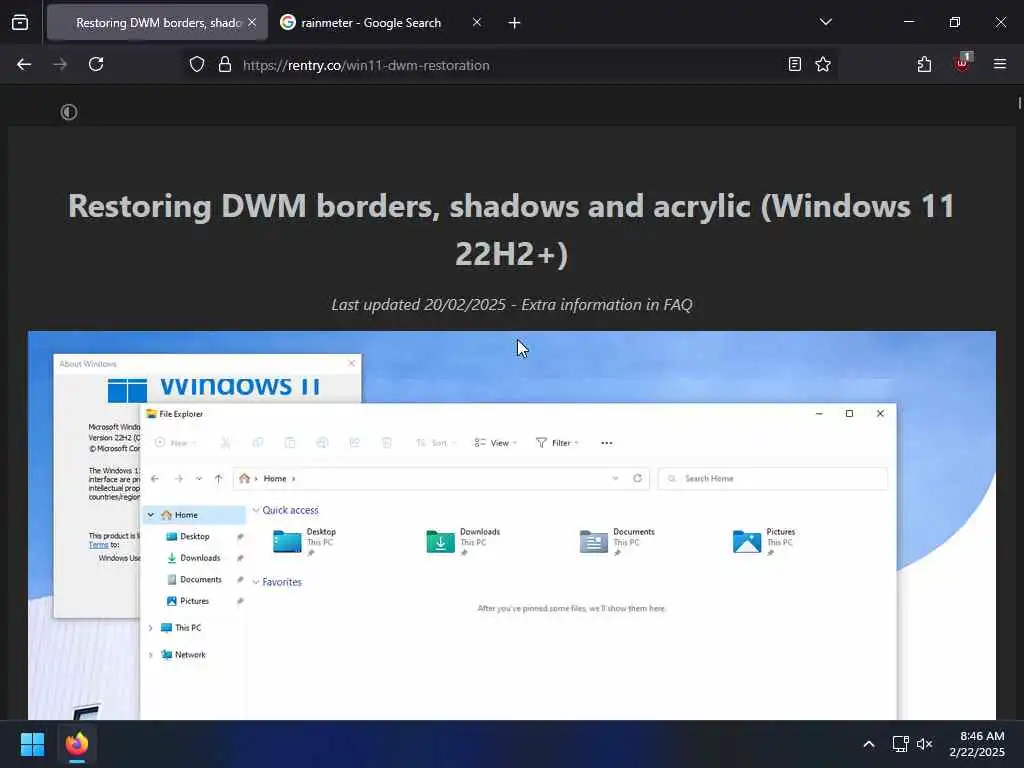Focus the rentry.co address bar
The image size is (1024, 768).
pyautogui.click(x=509, y=65)
